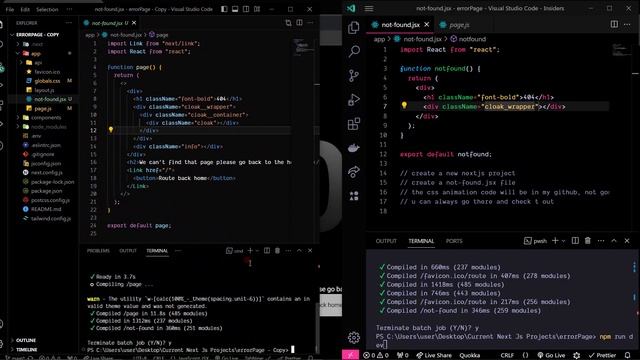Click Live Share in Insiders status bar

(x=434, y=356)
